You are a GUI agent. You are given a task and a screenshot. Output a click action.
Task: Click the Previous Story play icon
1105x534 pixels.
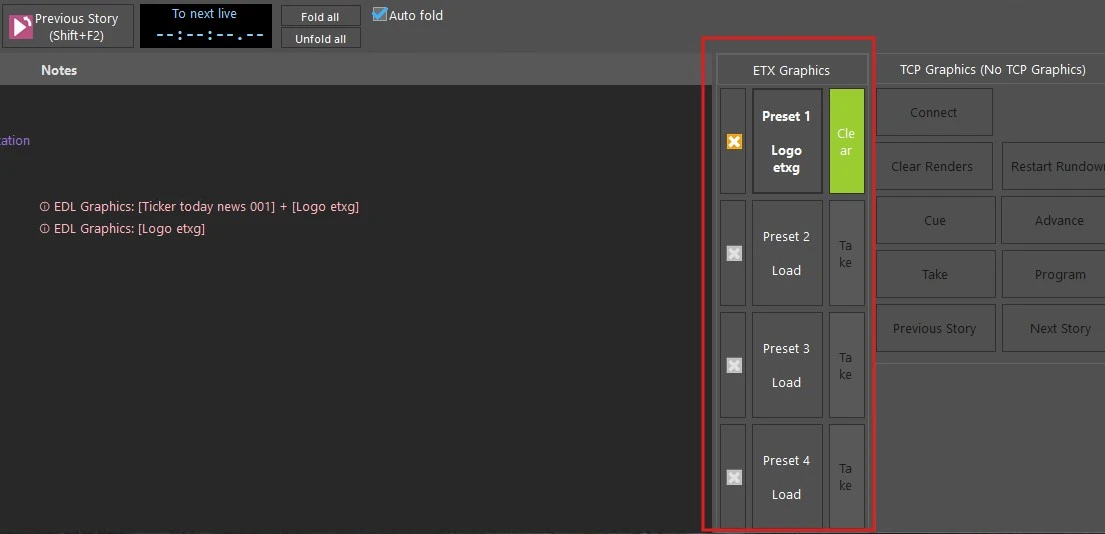tap(21, 27)
